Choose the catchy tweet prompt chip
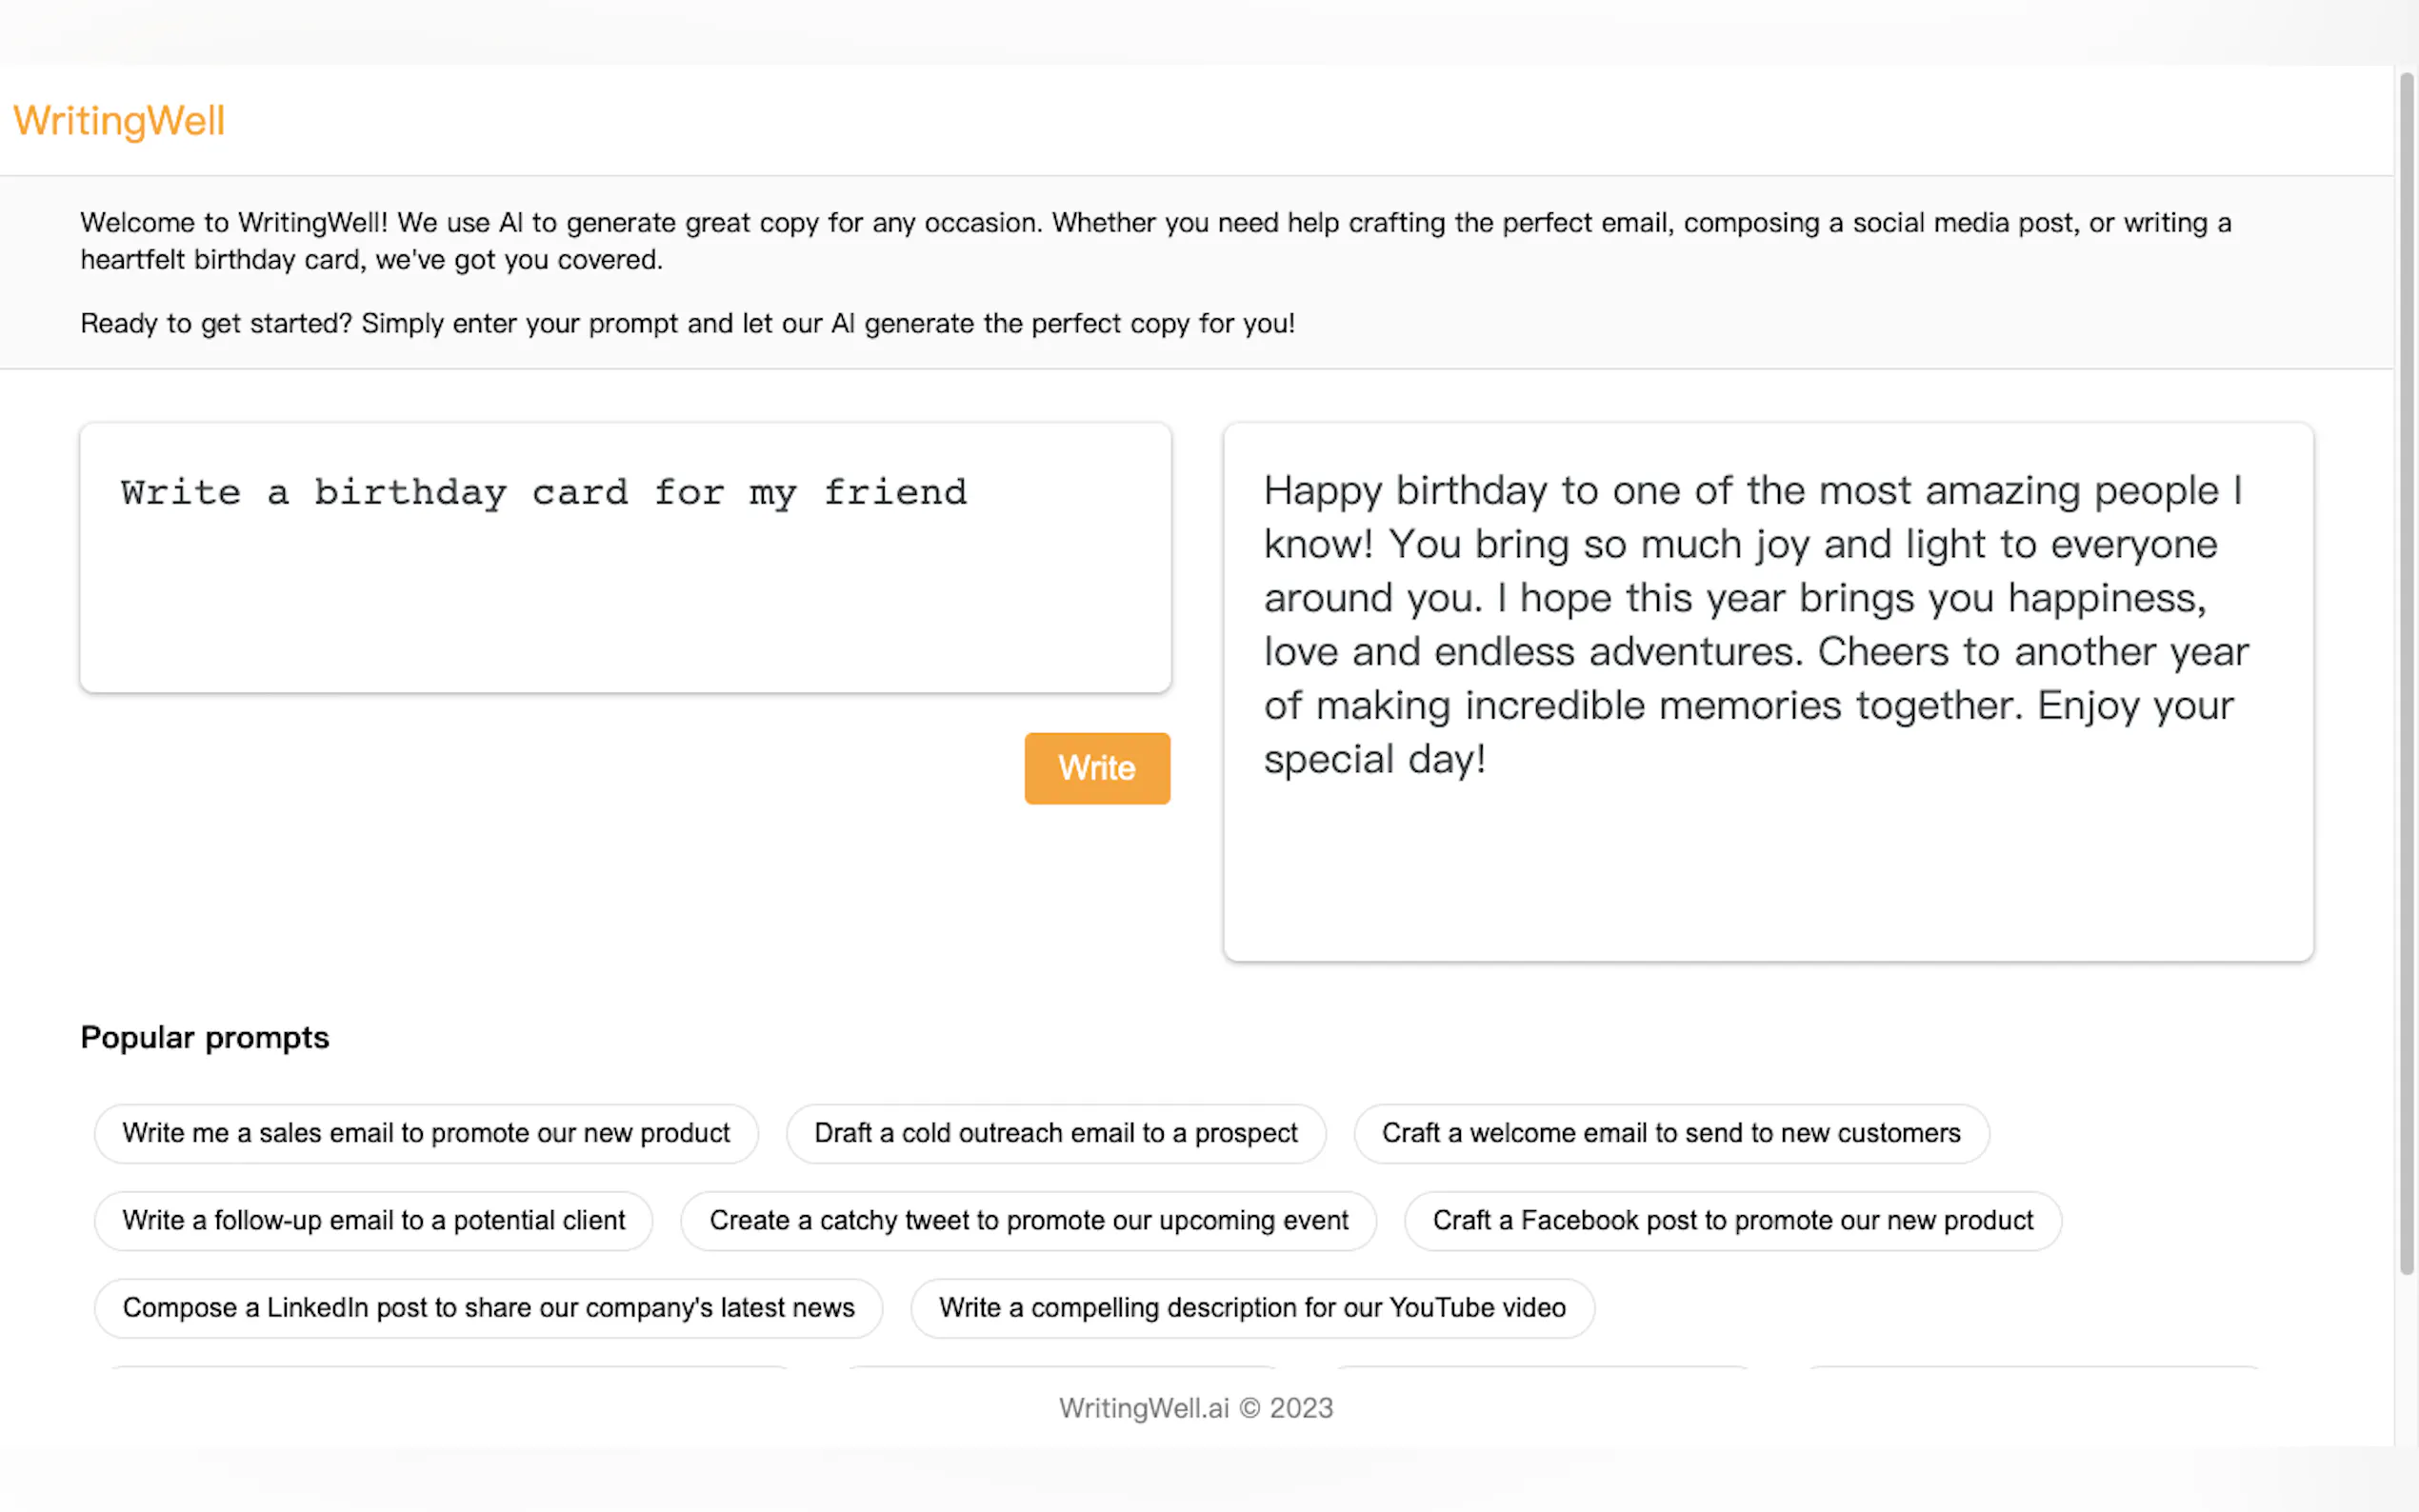The image size is (2419, 1512). pos(1028,1220)
